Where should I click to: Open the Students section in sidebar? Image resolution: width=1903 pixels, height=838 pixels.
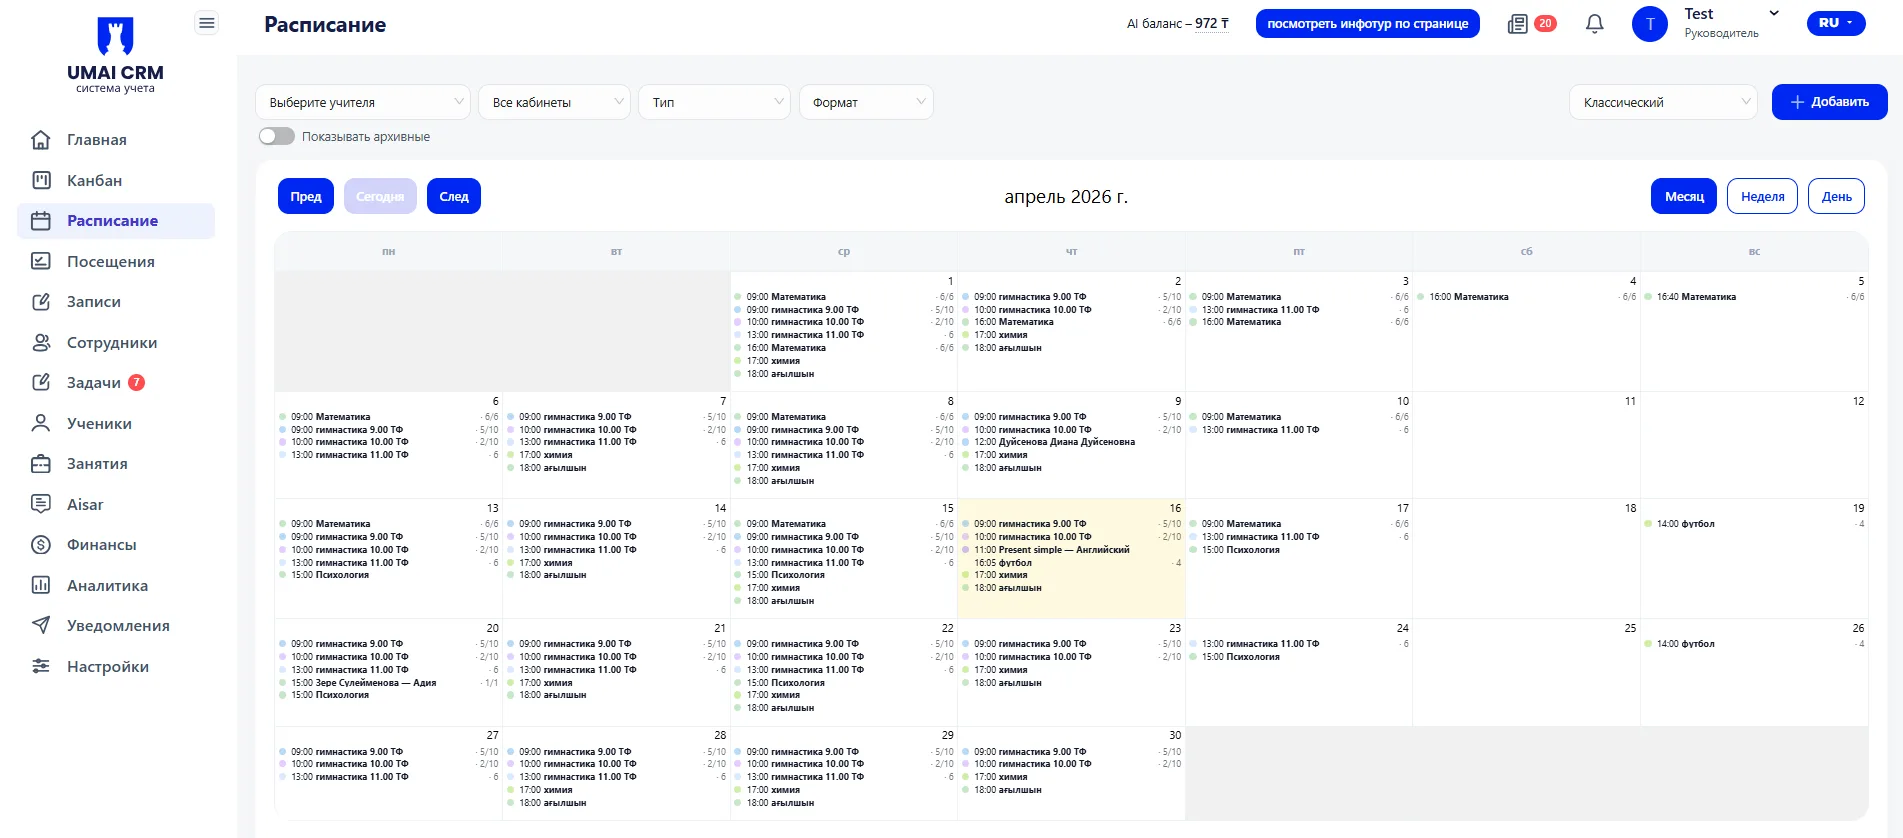pos(99,424)
